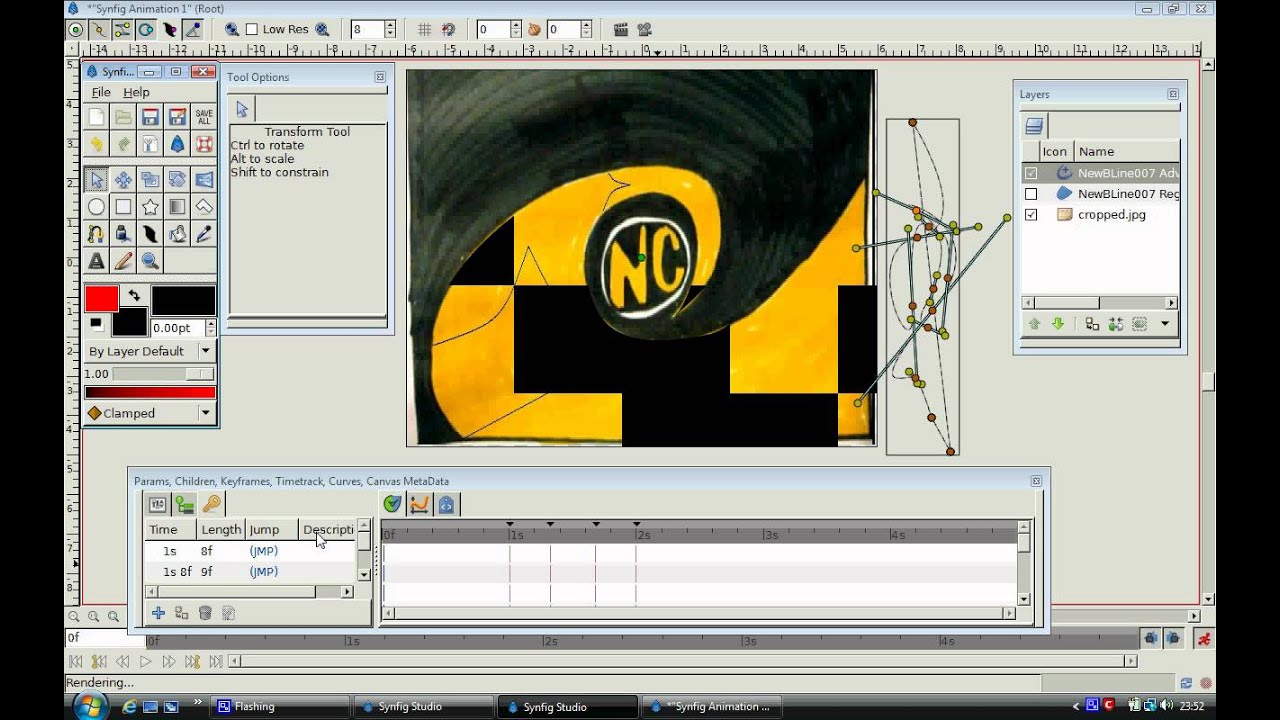This screenshot has height=720, width=1280.
Task: Toggle the grid display icon
Action: [425, 30]
